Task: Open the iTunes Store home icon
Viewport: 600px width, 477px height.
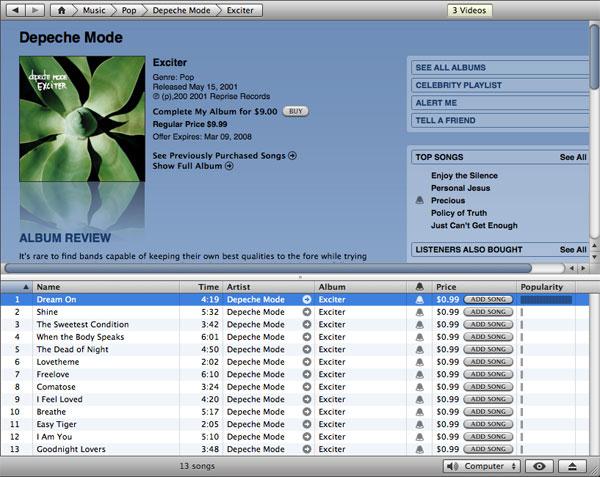Action: [61, 10]
